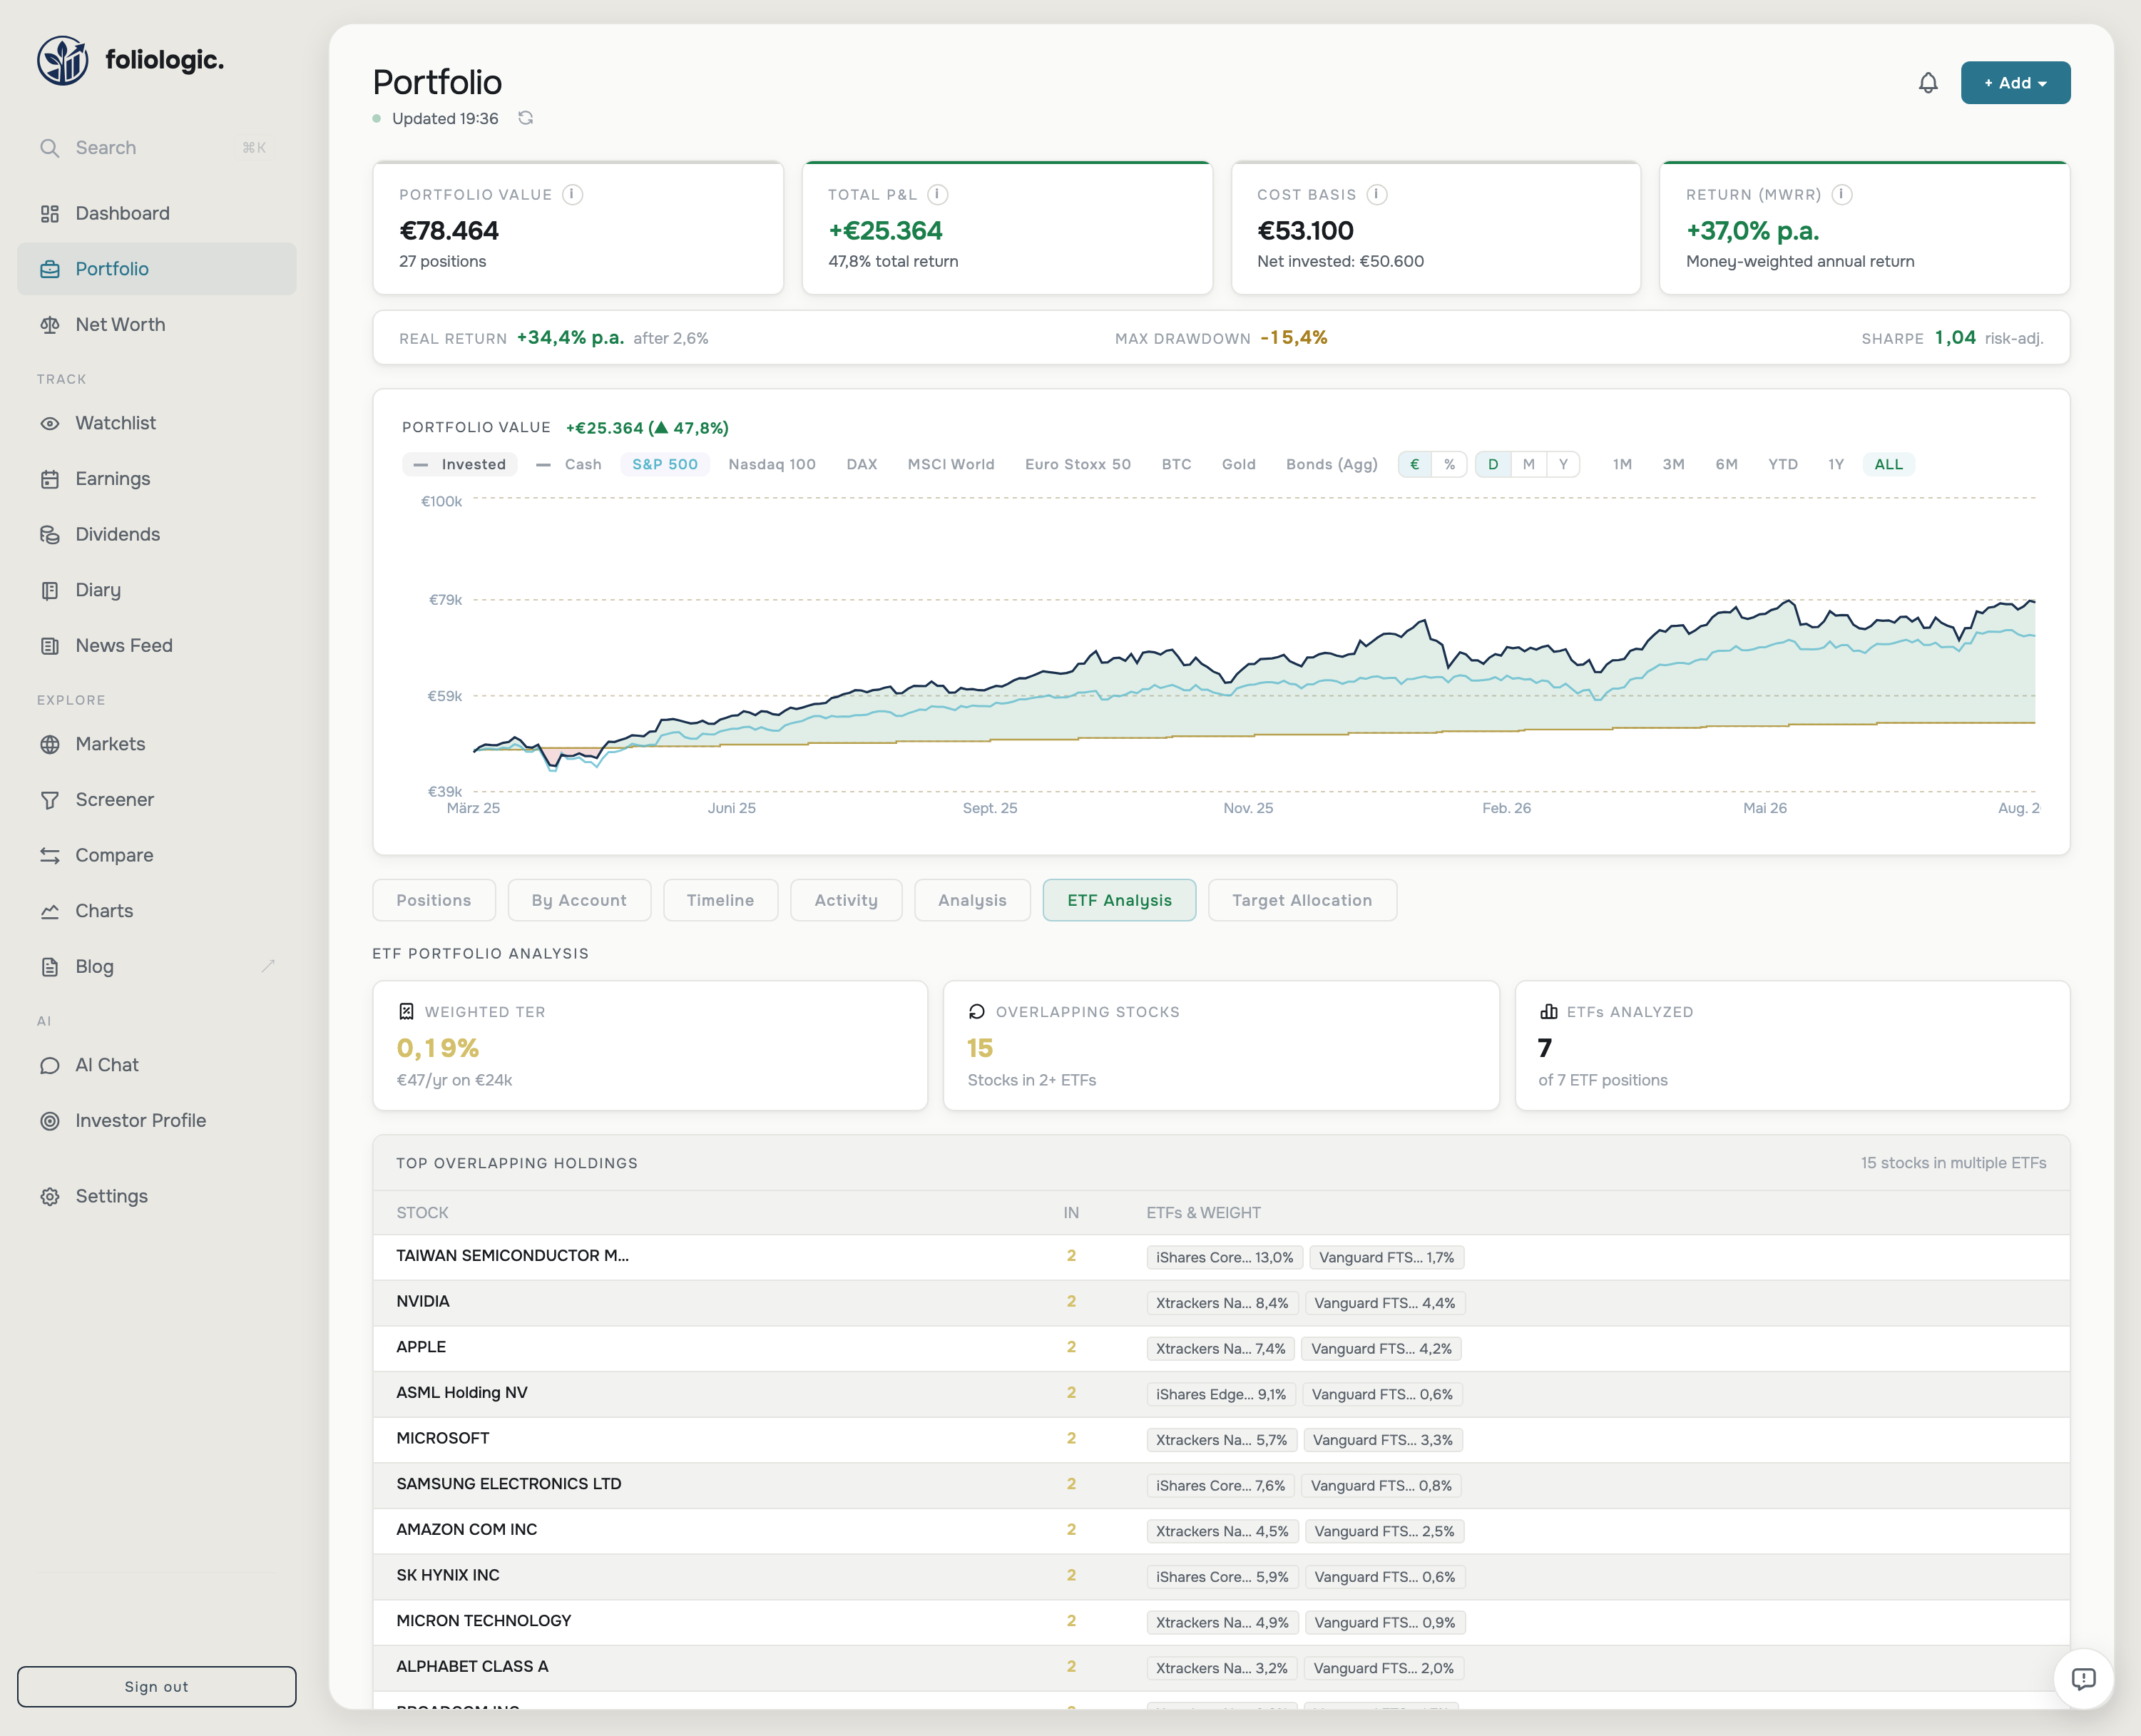Toggle the Invested line on the chart
Viewport: 2141px width, 1736px height.
pos(460,464)
